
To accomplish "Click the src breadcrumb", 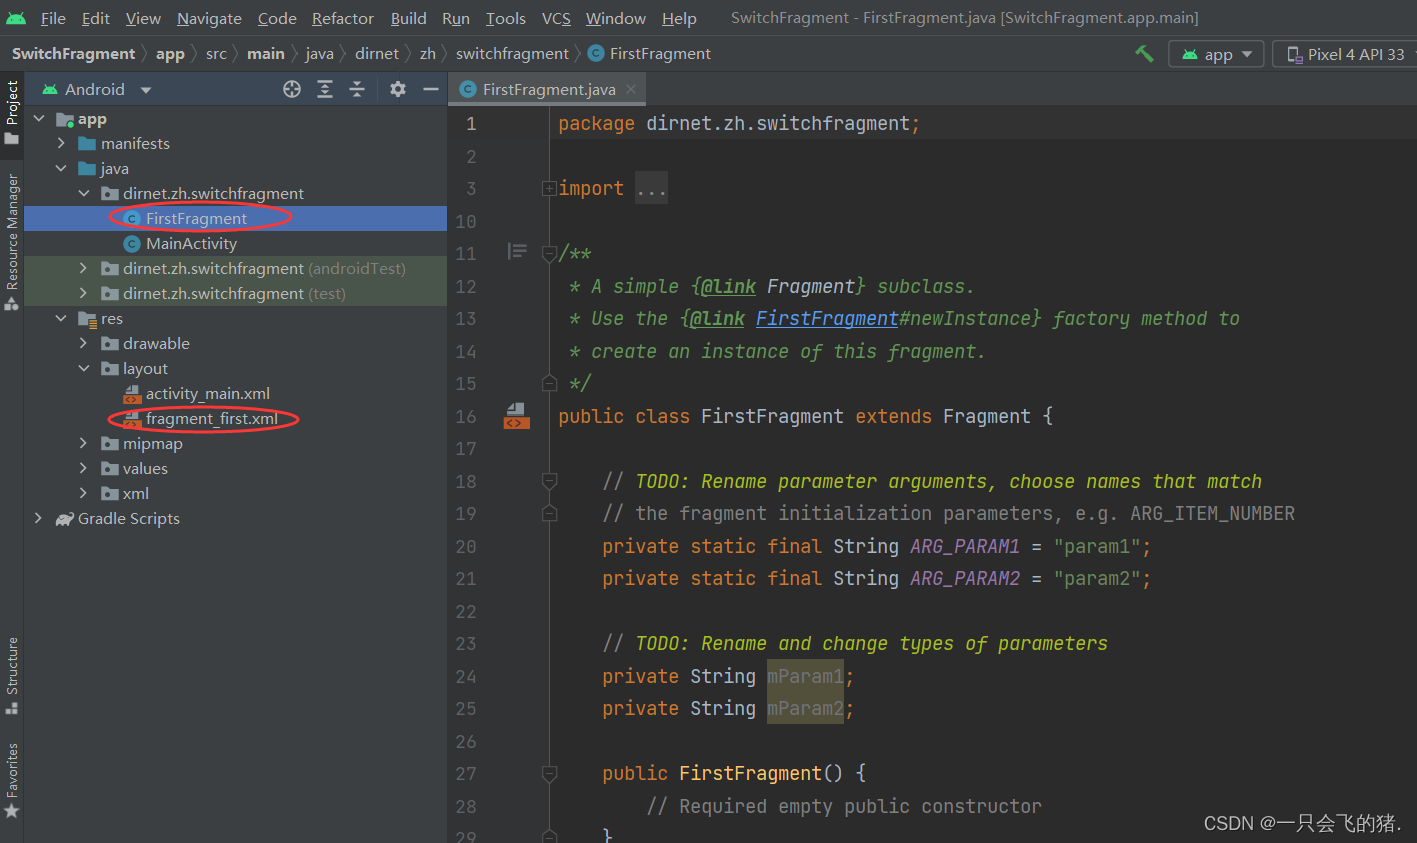I will pos(216,54).
